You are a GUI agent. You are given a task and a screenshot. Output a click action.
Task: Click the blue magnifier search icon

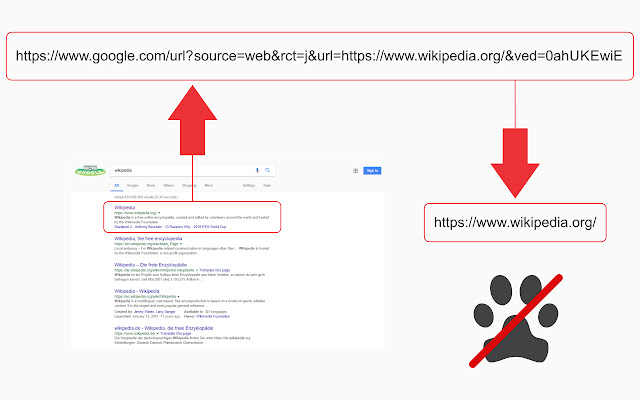coord(268,170)
